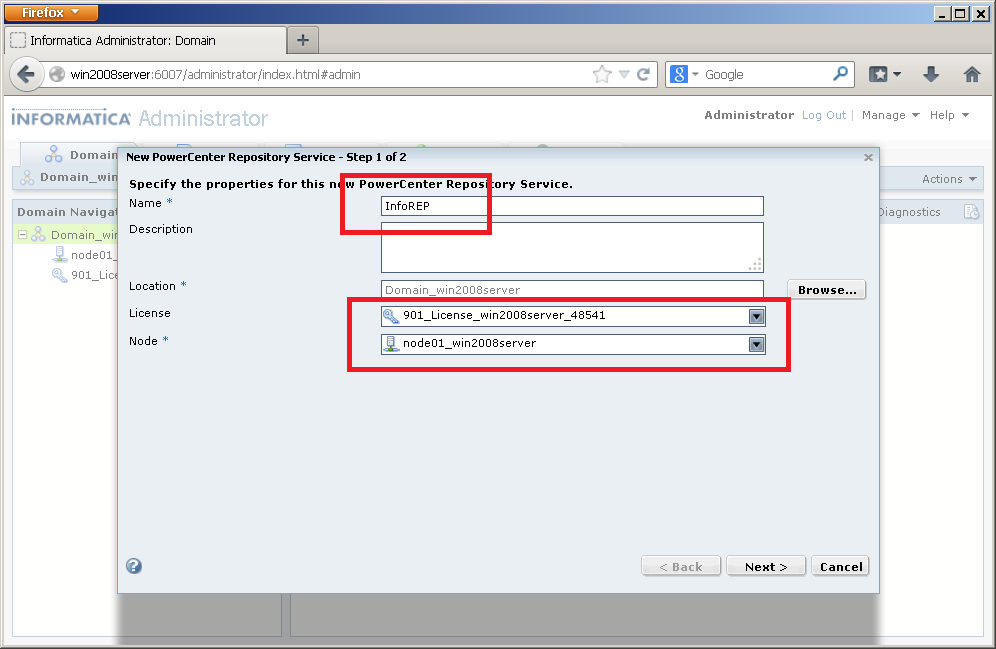The width and height of the screenshot is (996, 649).
Task: Click the magnifier icon in Google search box
Action: [x=841, y=74]
